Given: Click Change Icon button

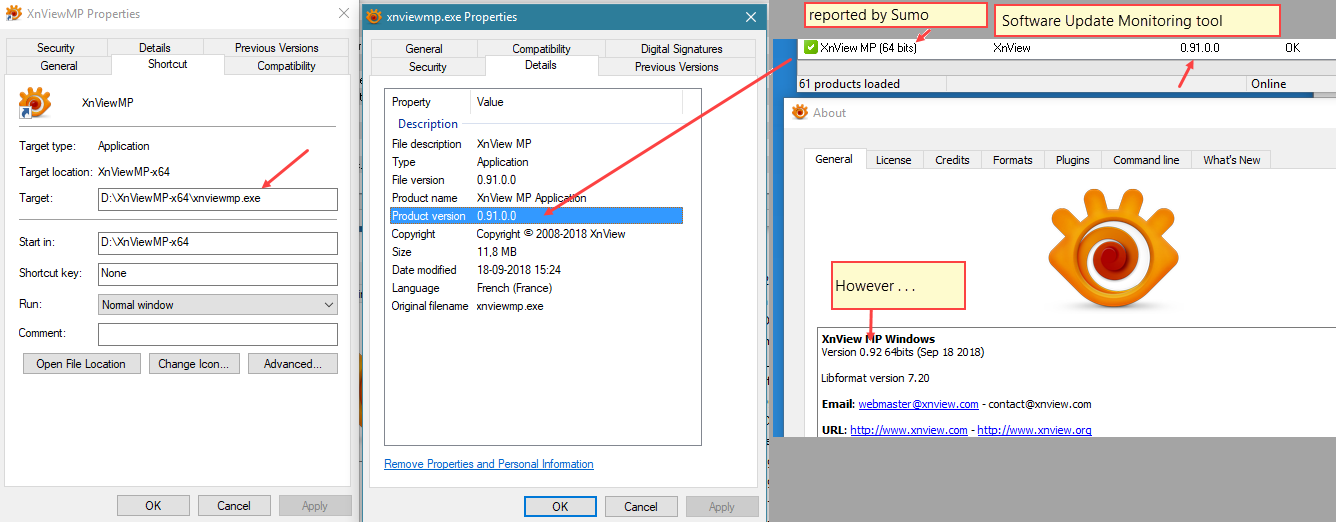Looking at the screenshot, I should (x=194, y=363).
